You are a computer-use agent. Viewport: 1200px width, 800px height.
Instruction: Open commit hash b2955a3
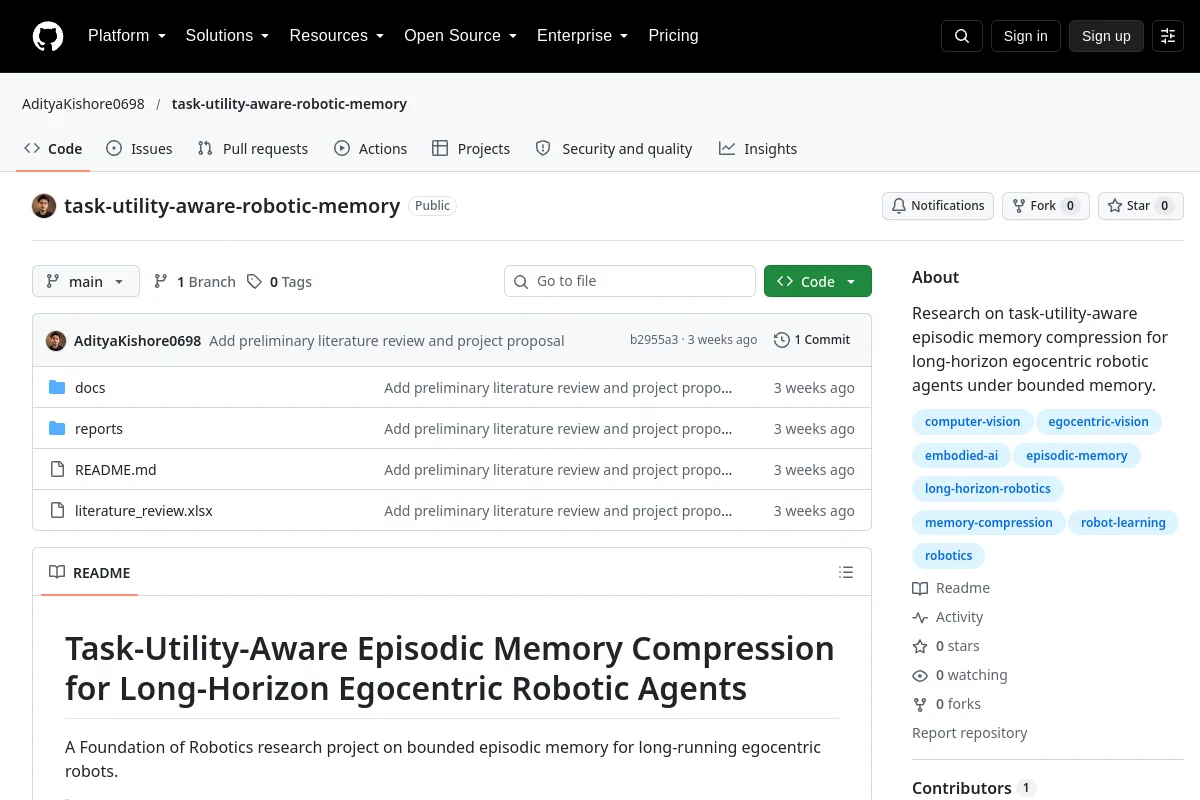pos(654,340)
